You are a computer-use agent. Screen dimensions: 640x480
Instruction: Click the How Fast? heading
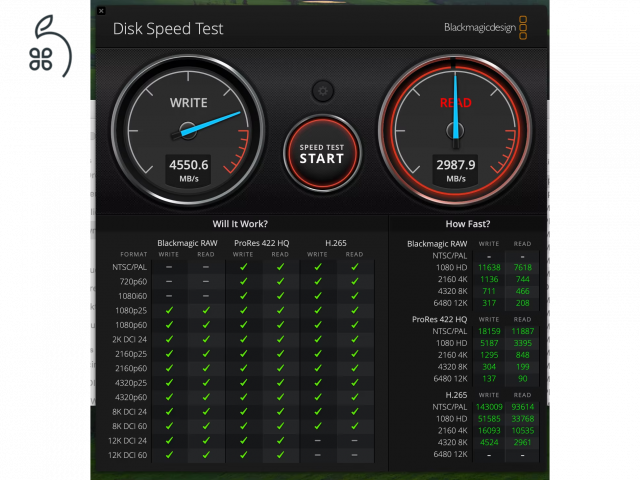point(468,224)
